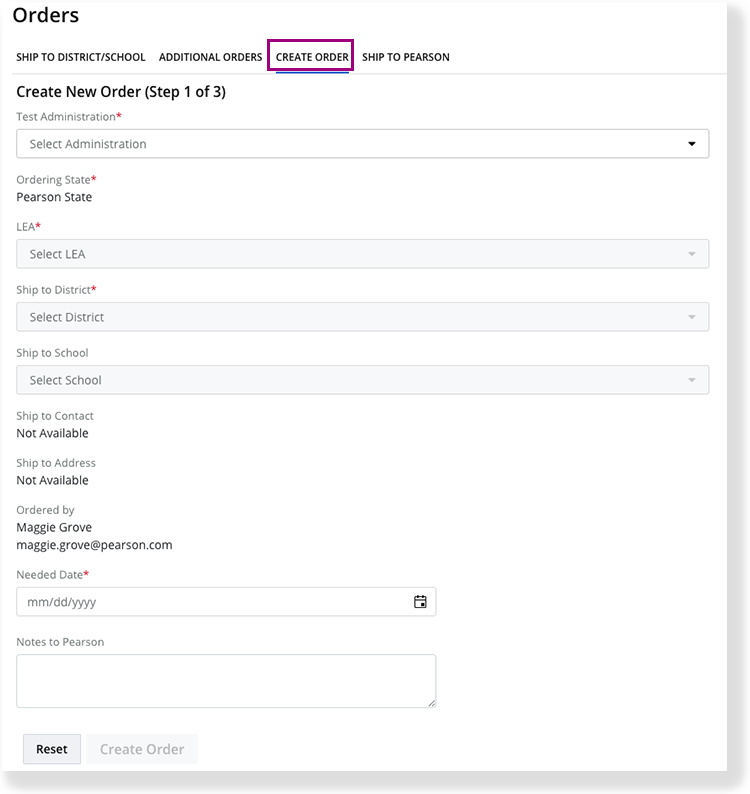Open the Select District dropdown
This screenshot has height=794, width=750.
point(363,317)
